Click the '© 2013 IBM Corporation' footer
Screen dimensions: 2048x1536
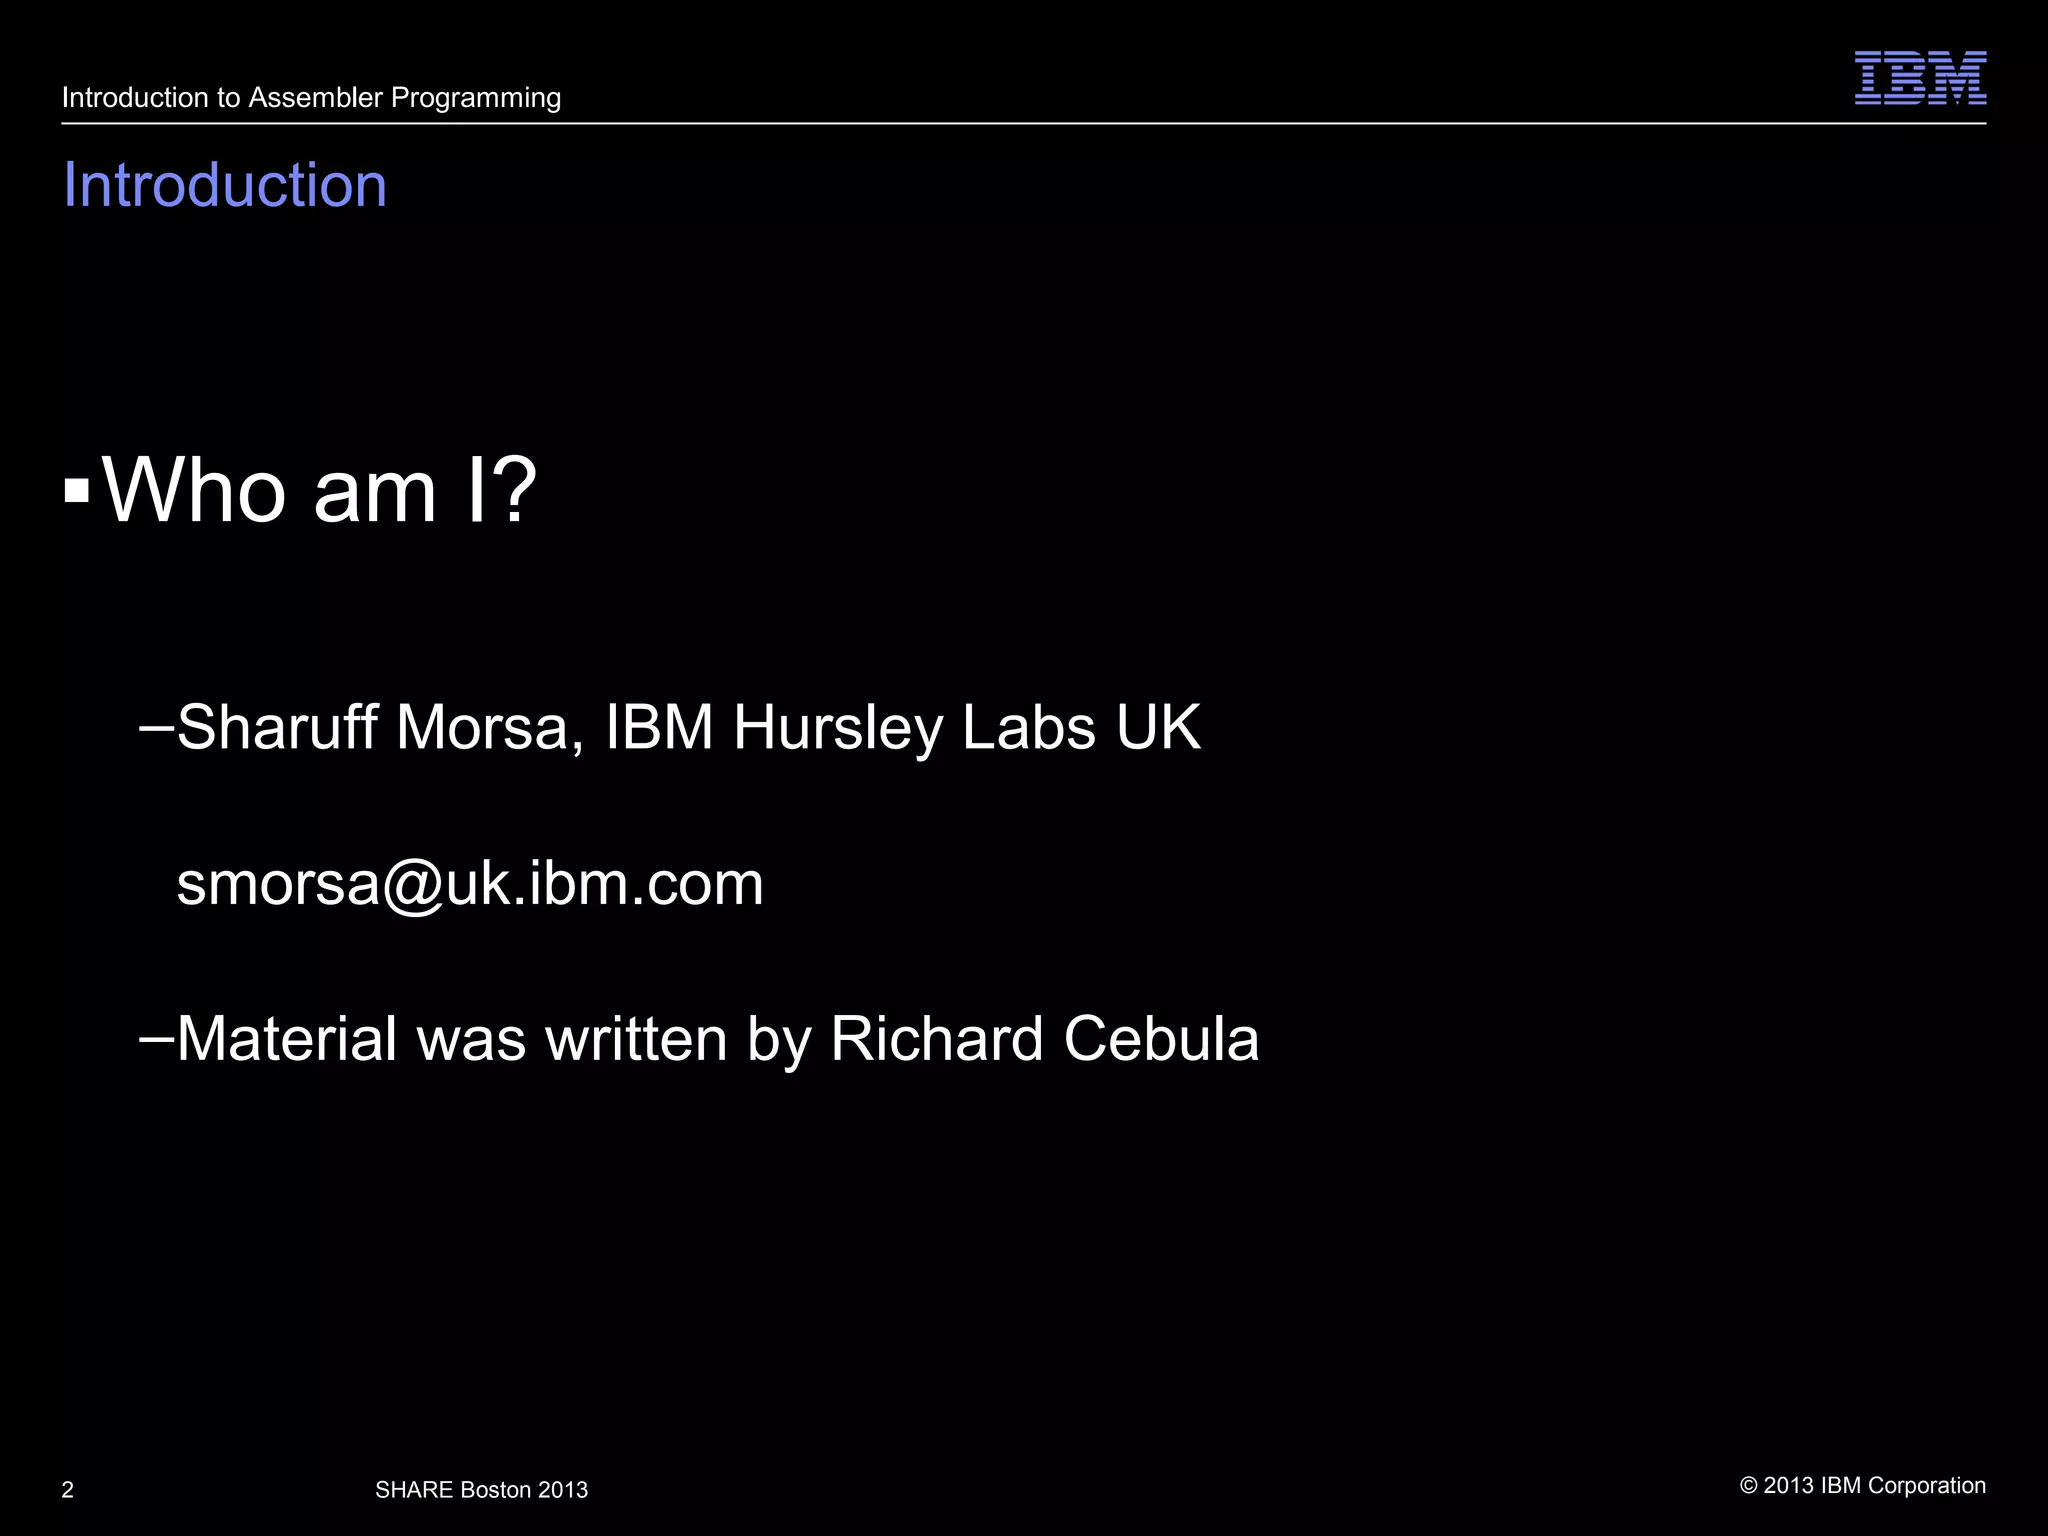click(x=1863, y=1486)
